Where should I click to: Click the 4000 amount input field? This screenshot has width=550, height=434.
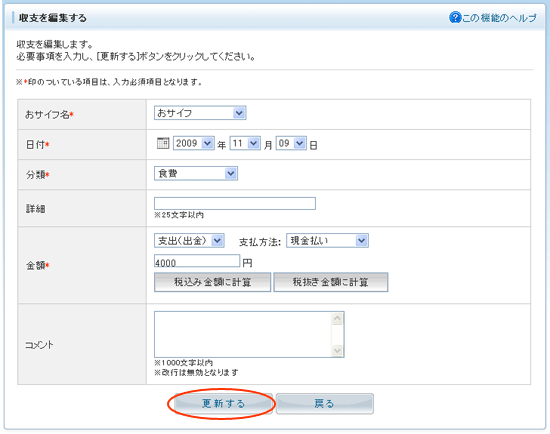197,261
